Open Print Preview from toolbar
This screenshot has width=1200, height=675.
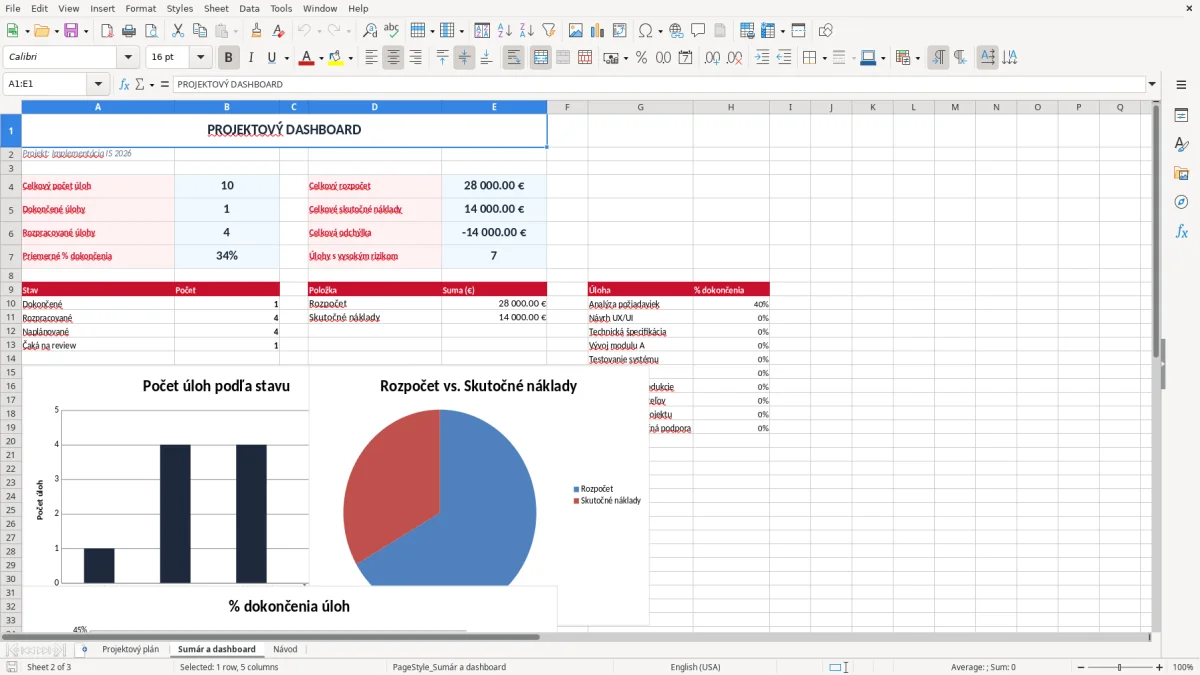click(151, 31)
